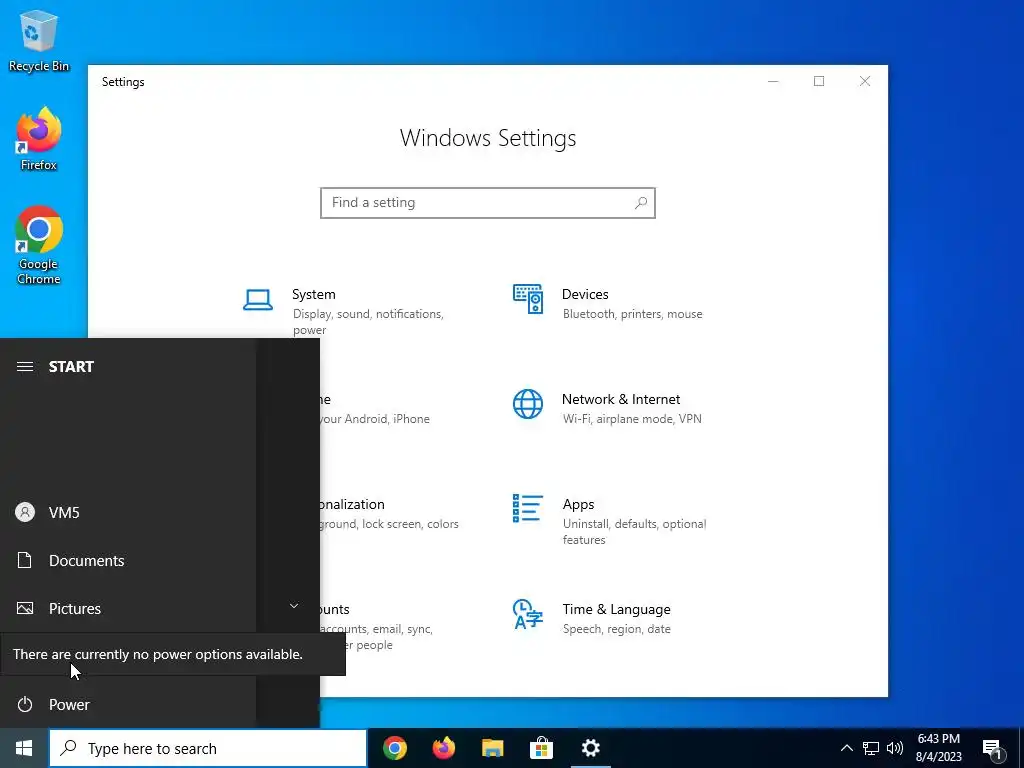This screenshot has width=1024, height=768.
Task: Click 'Bluetooth, printers, mouse' description text
Action: (x=632, y=314)
